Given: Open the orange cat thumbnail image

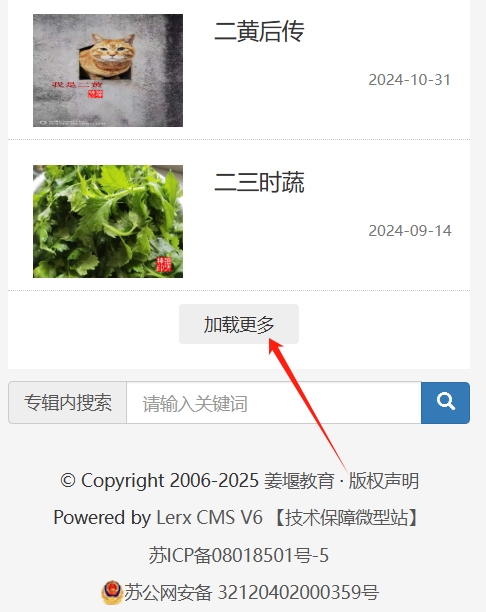Looking at the screenshot, I should (108, 70).
